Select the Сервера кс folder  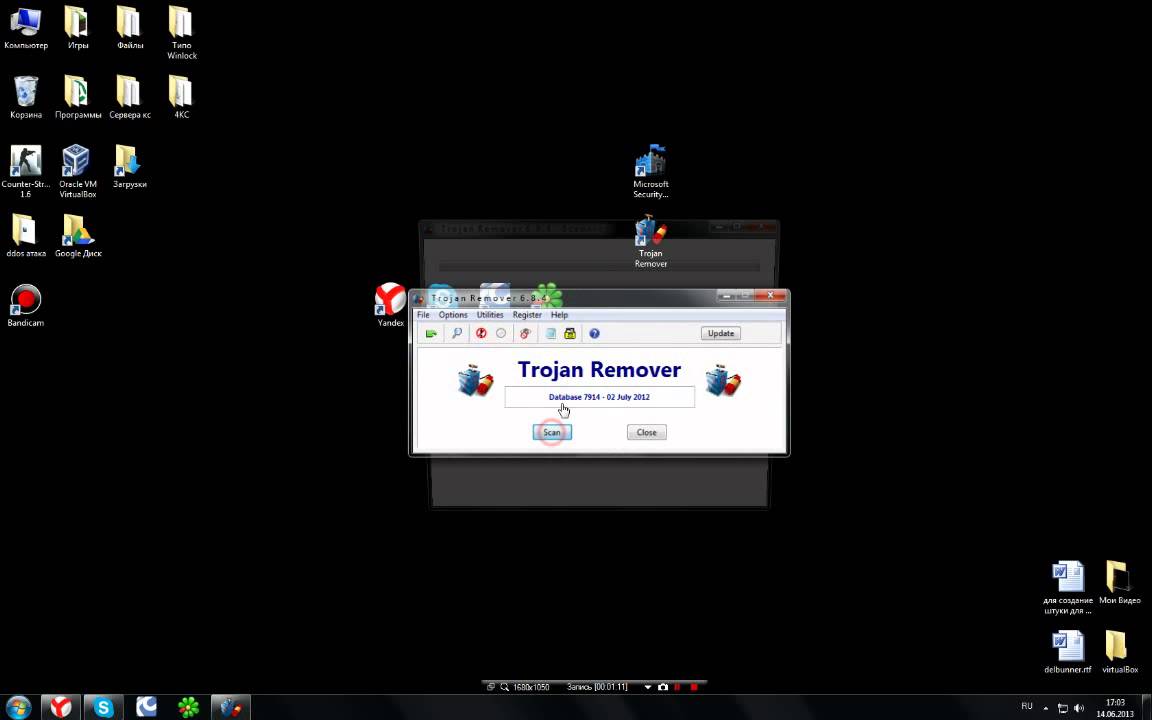point(130,97)
